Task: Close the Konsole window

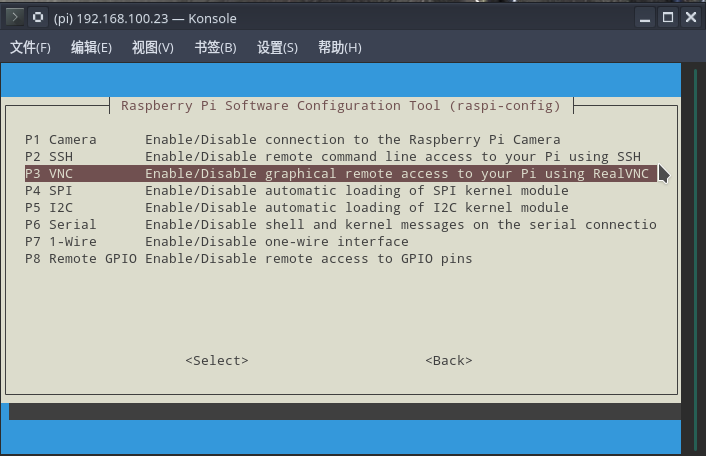Action: 691,18
